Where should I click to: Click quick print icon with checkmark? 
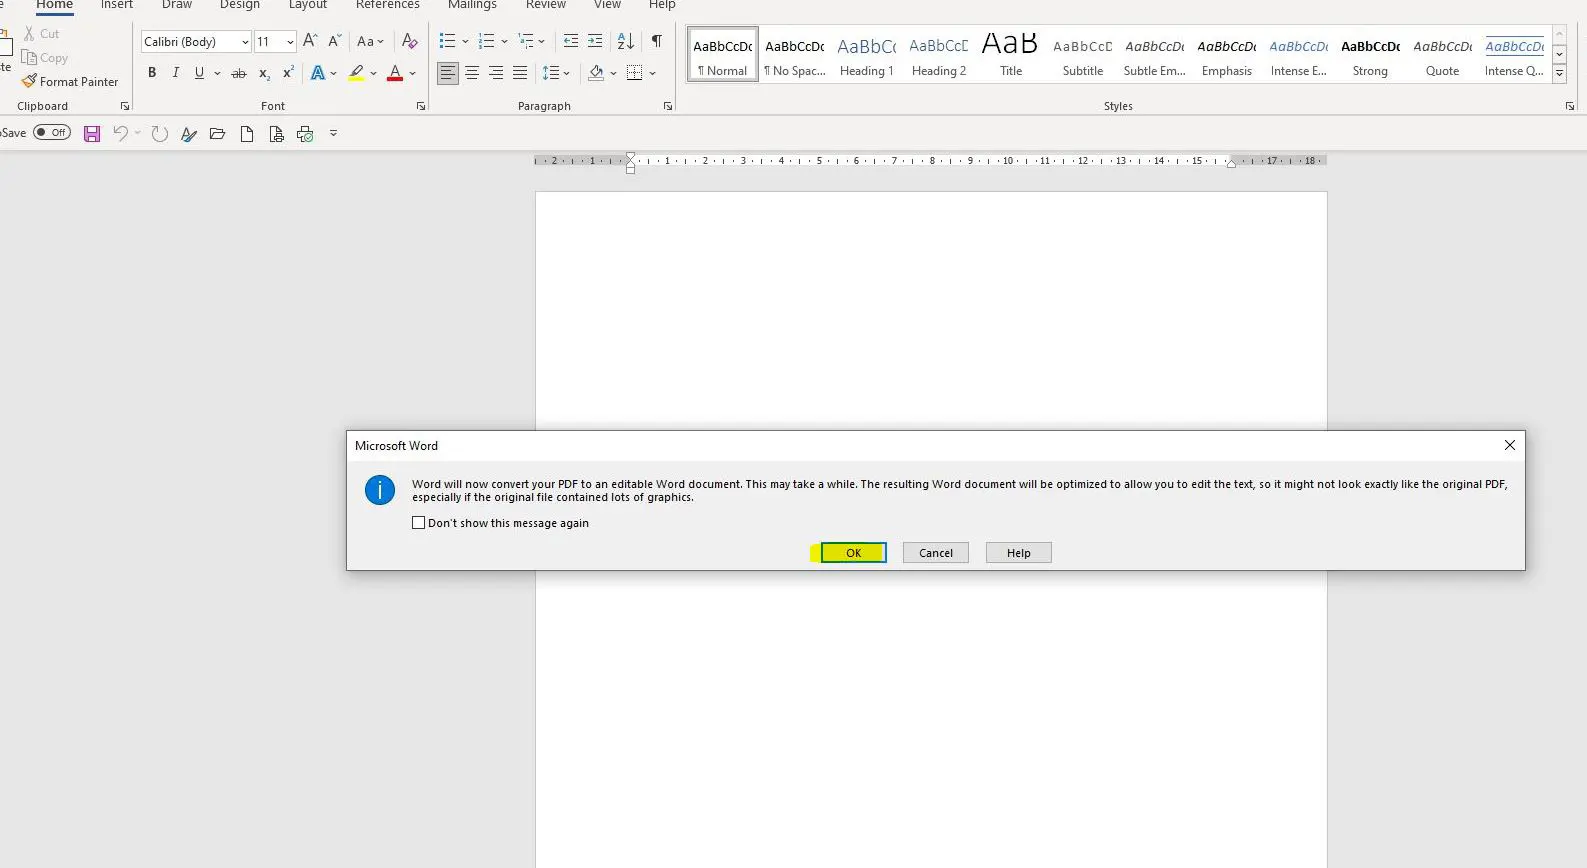pyautogui.click(x=305, y=133)
